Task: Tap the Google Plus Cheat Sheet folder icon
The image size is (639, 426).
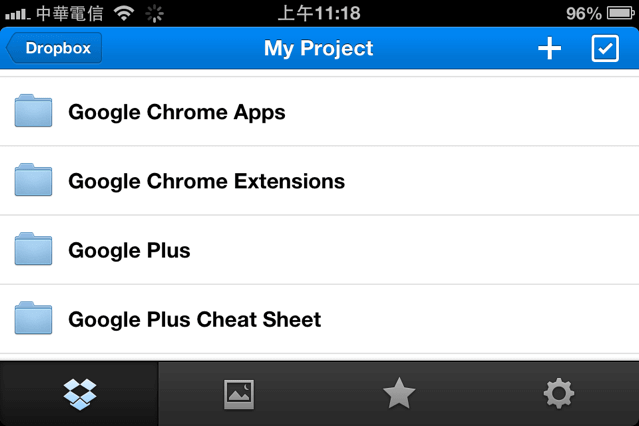Action: click(x=33, y=318)
